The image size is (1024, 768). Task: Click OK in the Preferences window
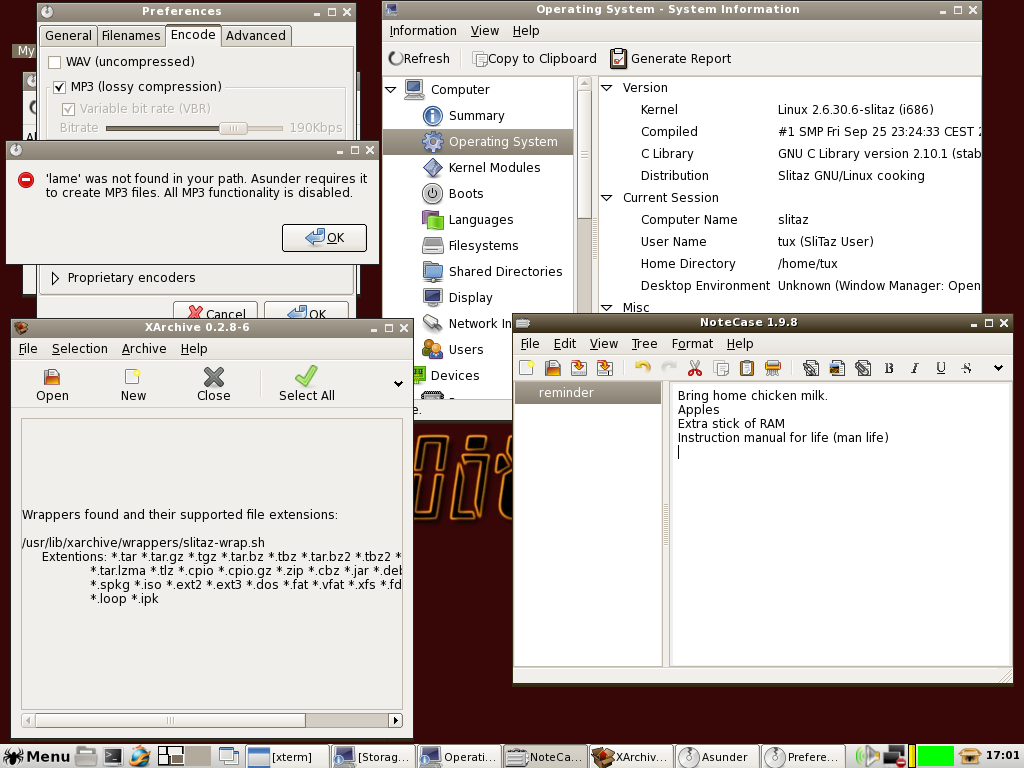coord(306,312)
